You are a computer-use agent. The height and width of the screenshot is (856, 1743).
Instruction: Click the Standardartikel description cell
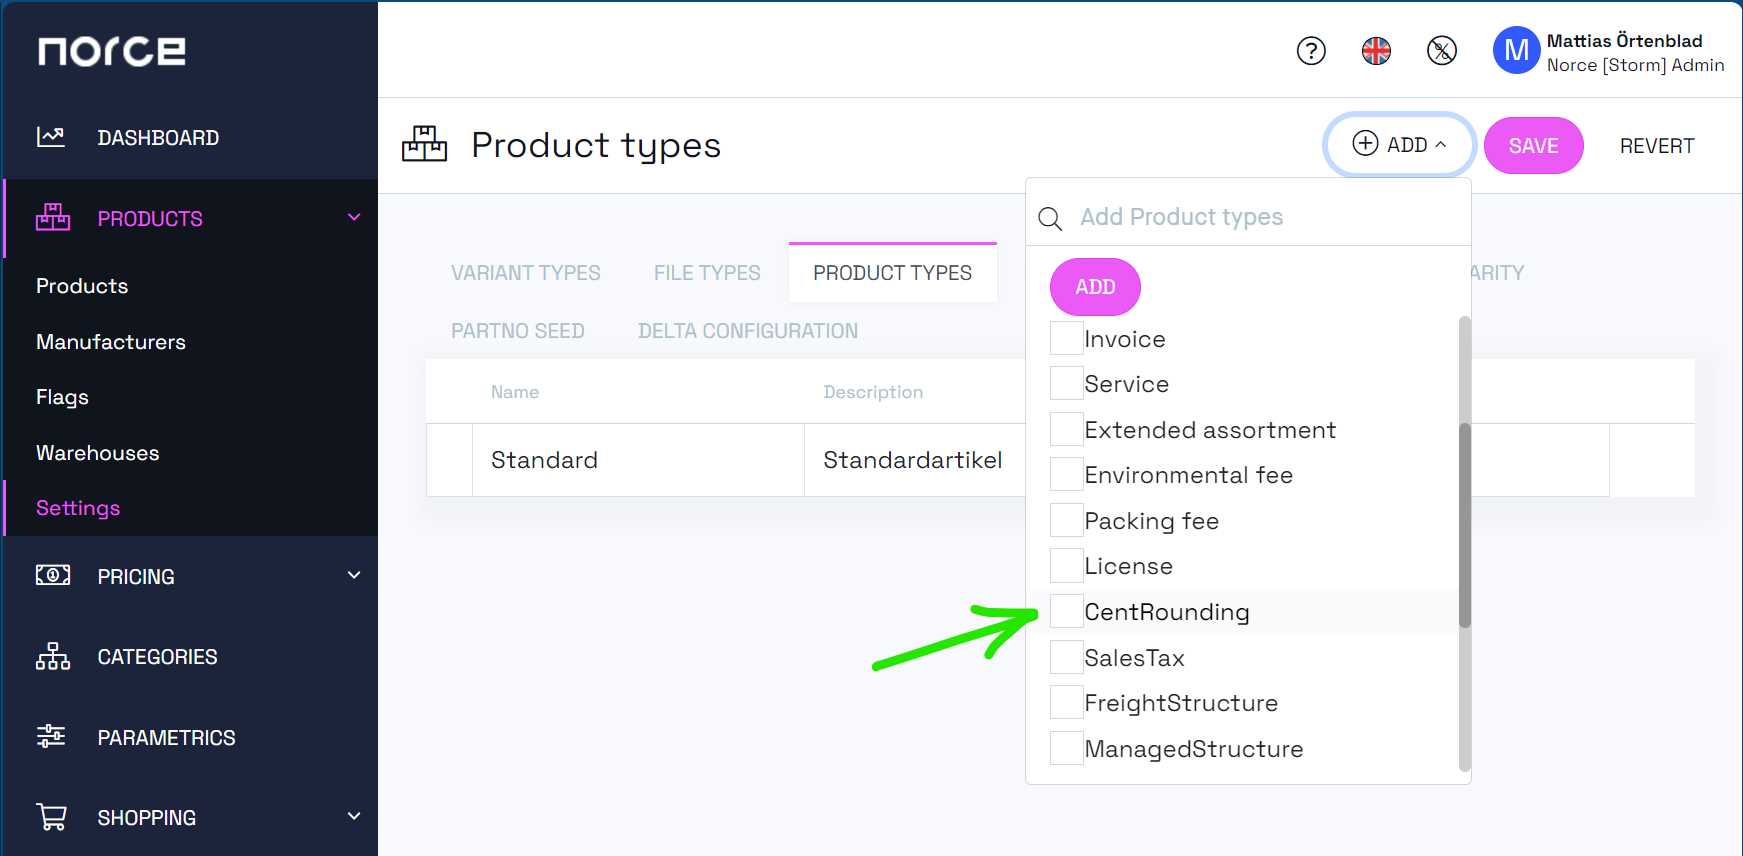point(915,460)
